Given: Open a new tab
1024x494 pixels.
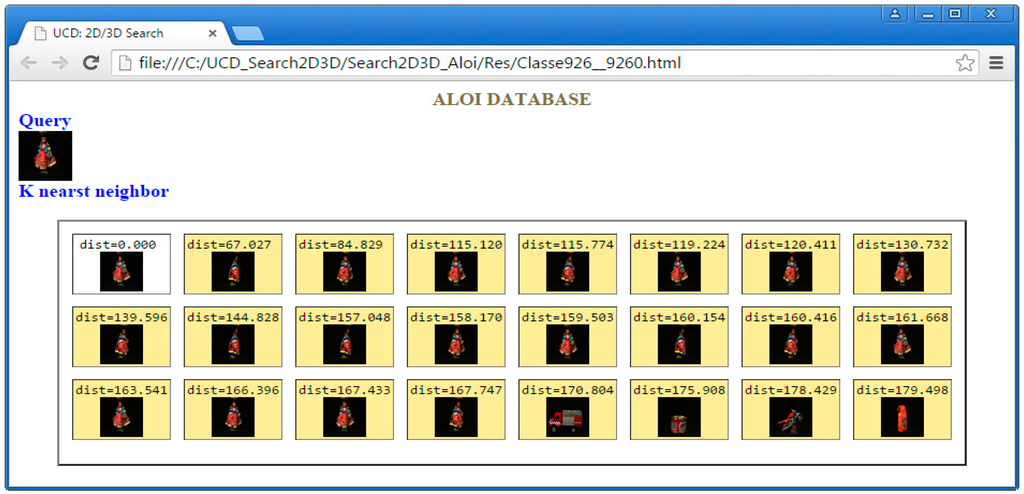Looking at the screenshot, I should point(248,34).
